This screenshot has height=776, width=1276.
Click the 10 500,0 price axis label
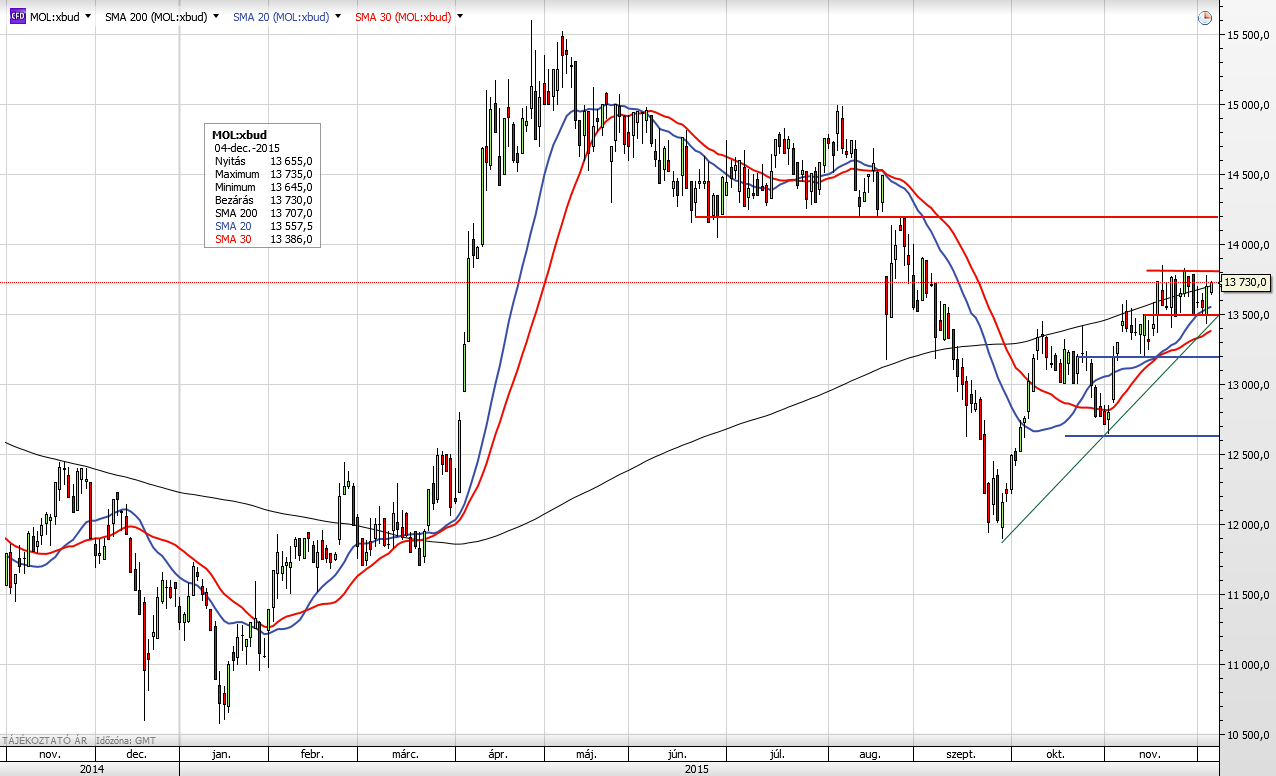[1250, 735]
